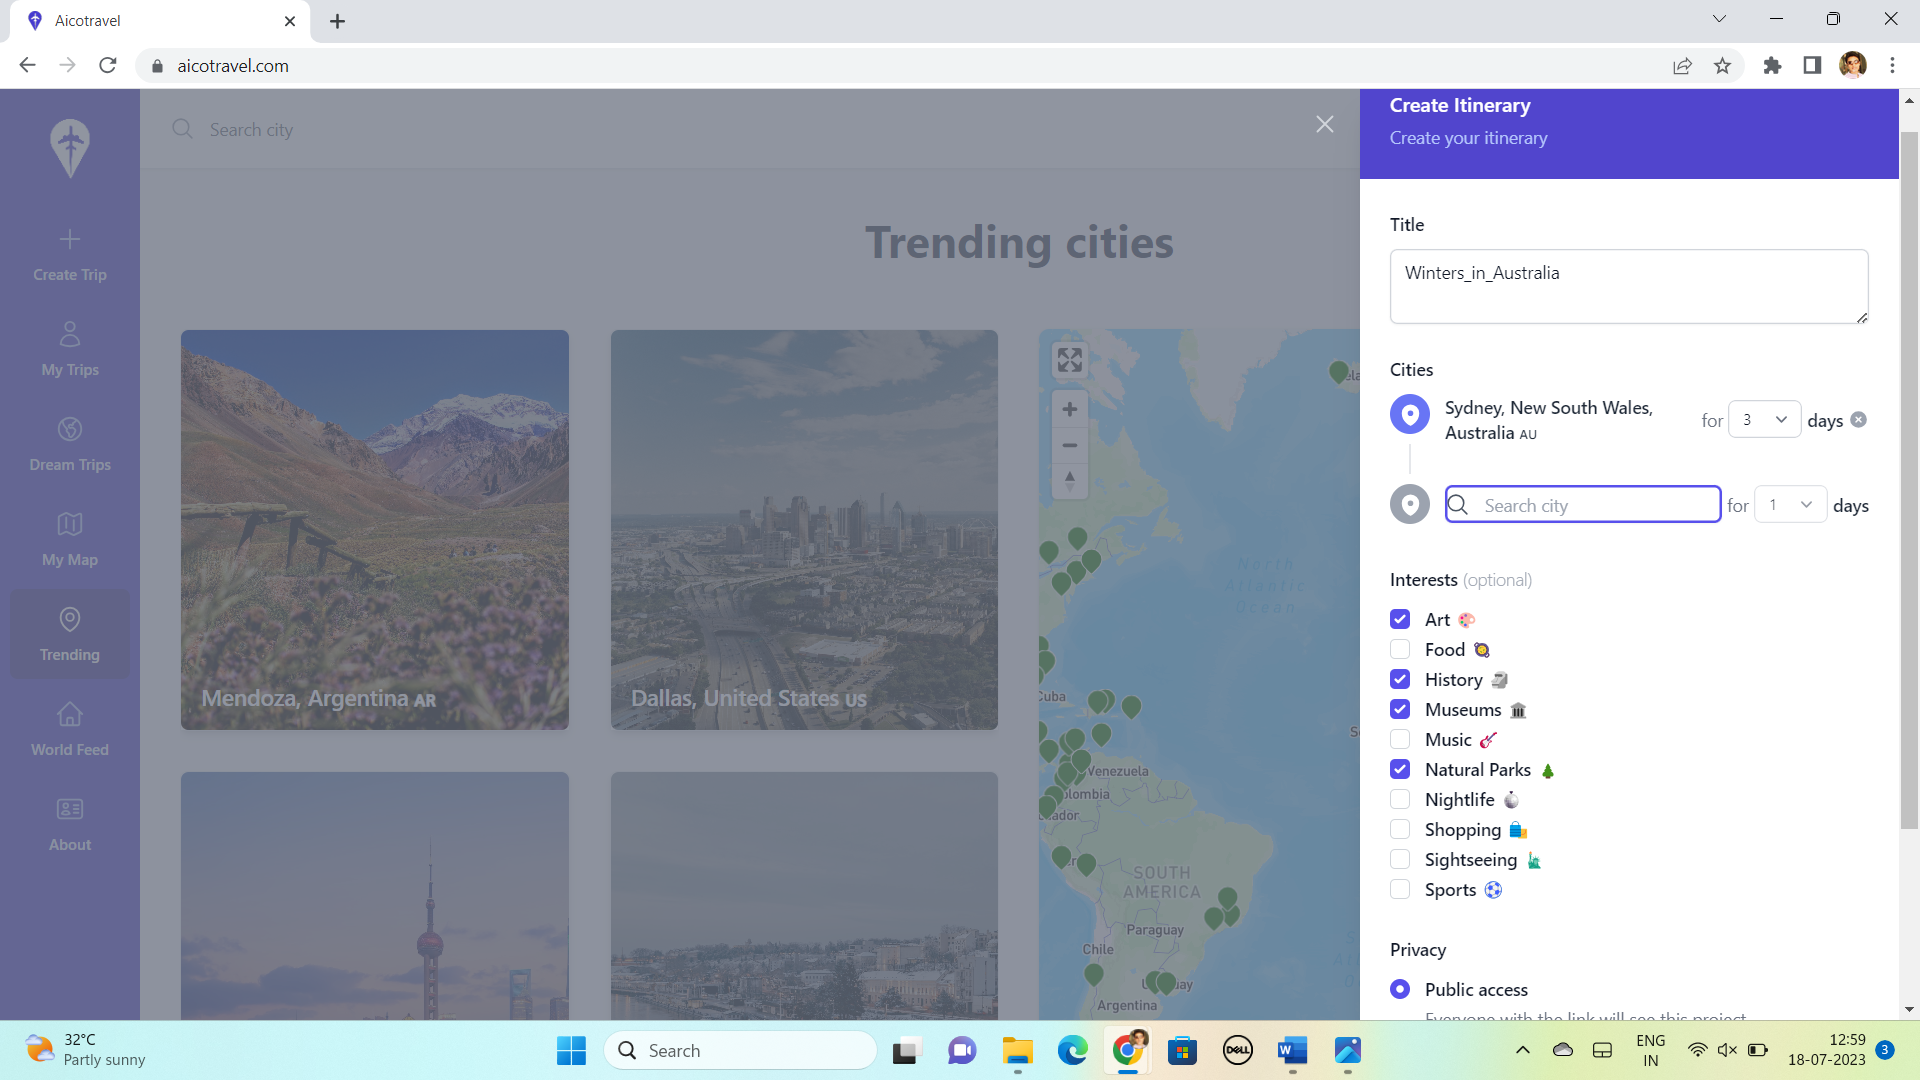The height and width of the screenshot is (1080, 1920).
Task: Open Microsoft Store from taskbar
Action: tap(1182, 1051)
